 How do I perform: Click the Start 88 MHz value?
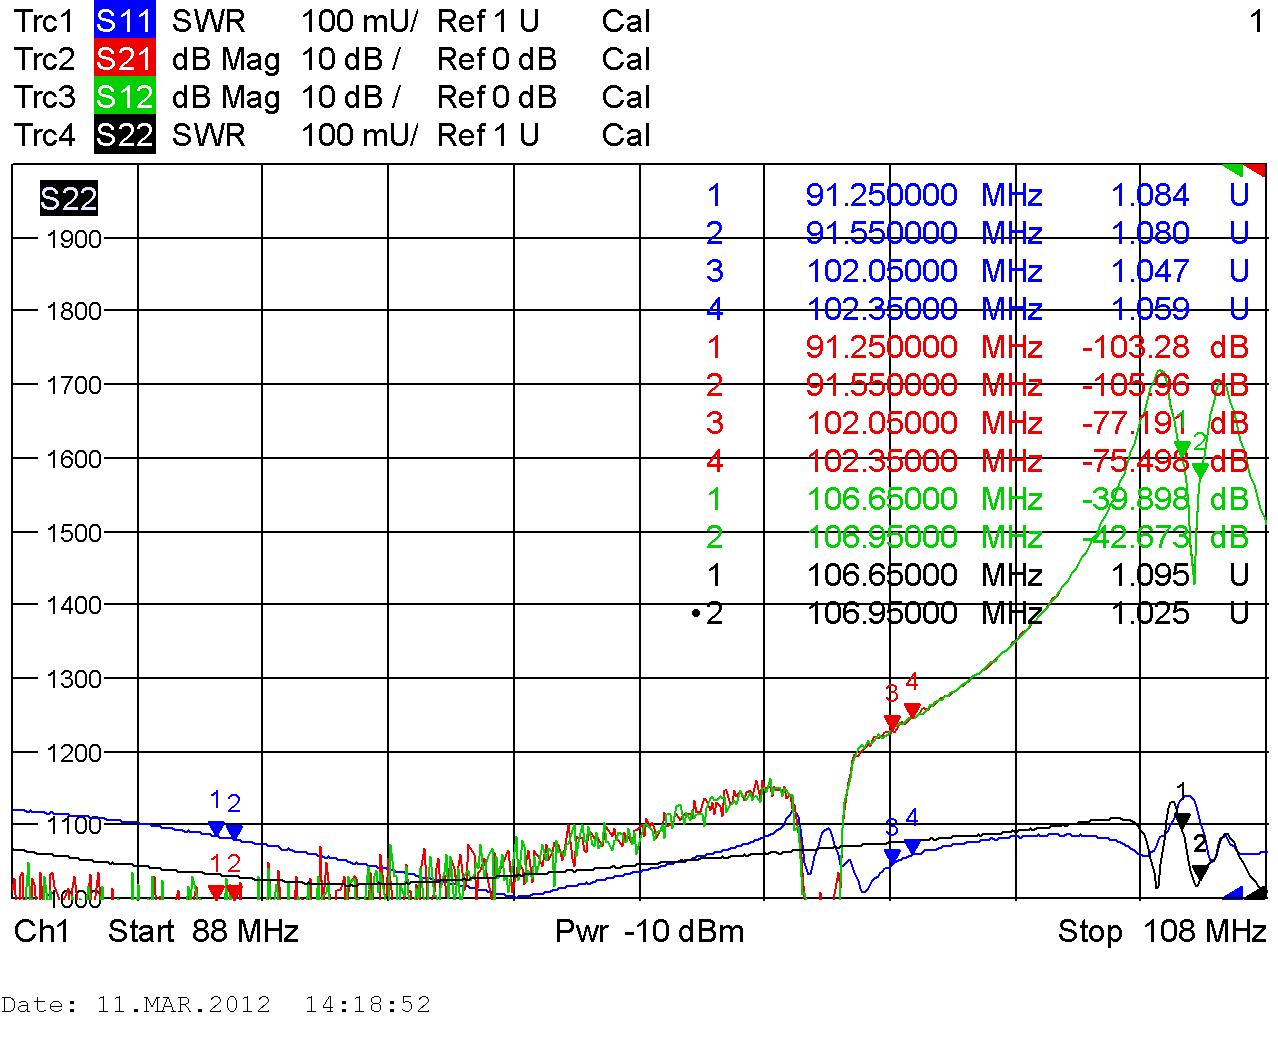pos(204,931)
